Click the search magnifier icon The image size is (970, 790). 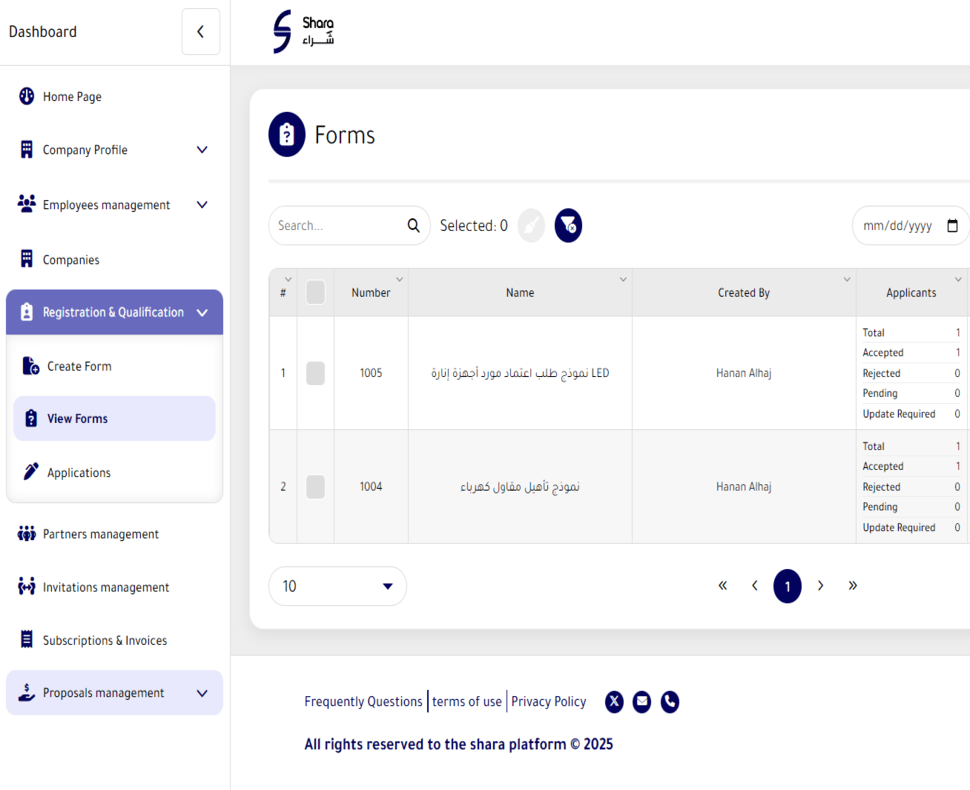[x=413, y=226]
